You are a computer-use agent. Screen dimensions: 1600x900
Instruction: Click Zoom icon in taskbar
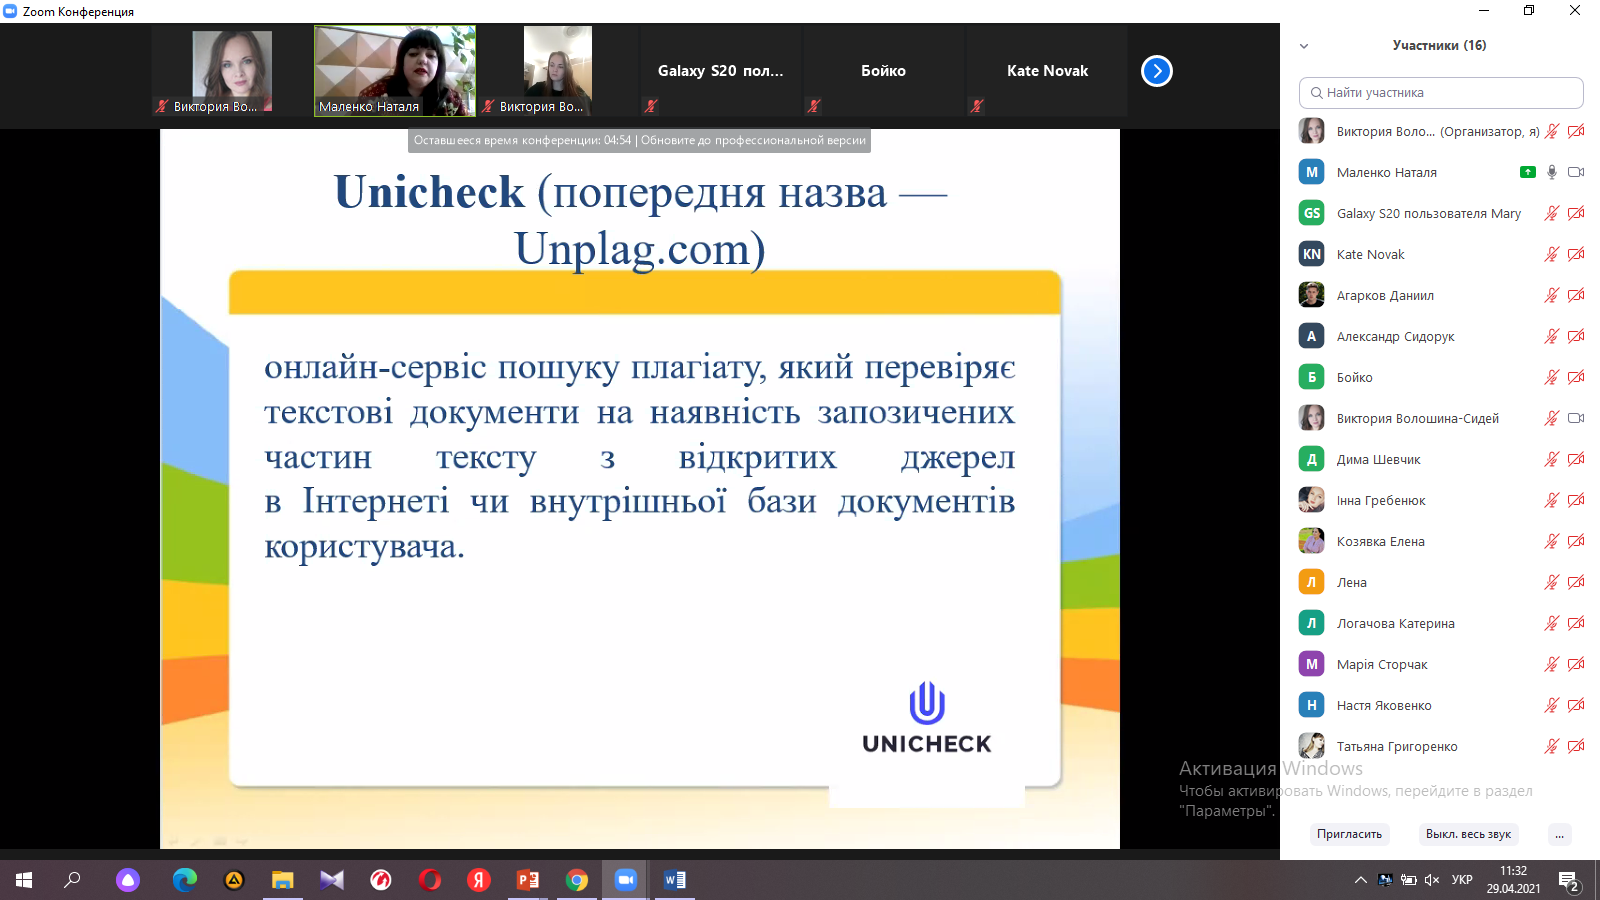(626, 880)
